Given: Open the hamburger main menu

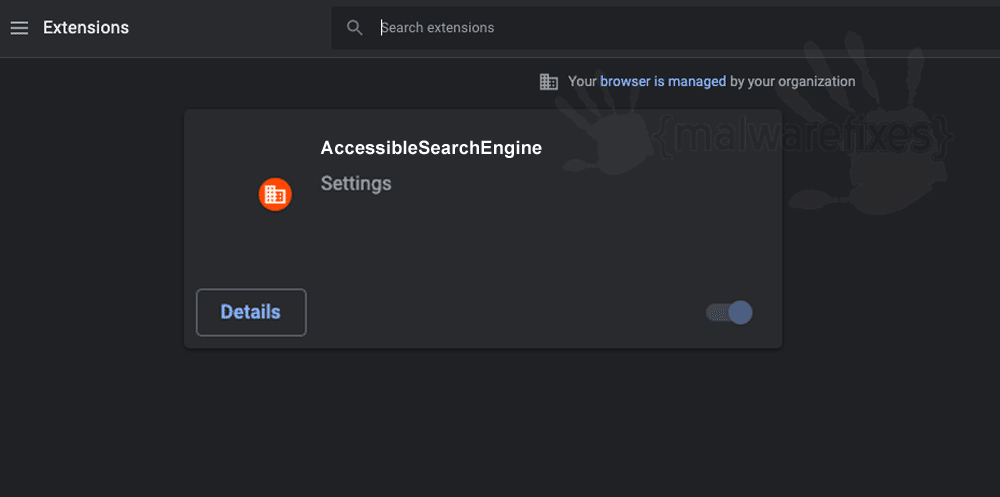Looking at the screenshot, I should (x=19, y=28).
